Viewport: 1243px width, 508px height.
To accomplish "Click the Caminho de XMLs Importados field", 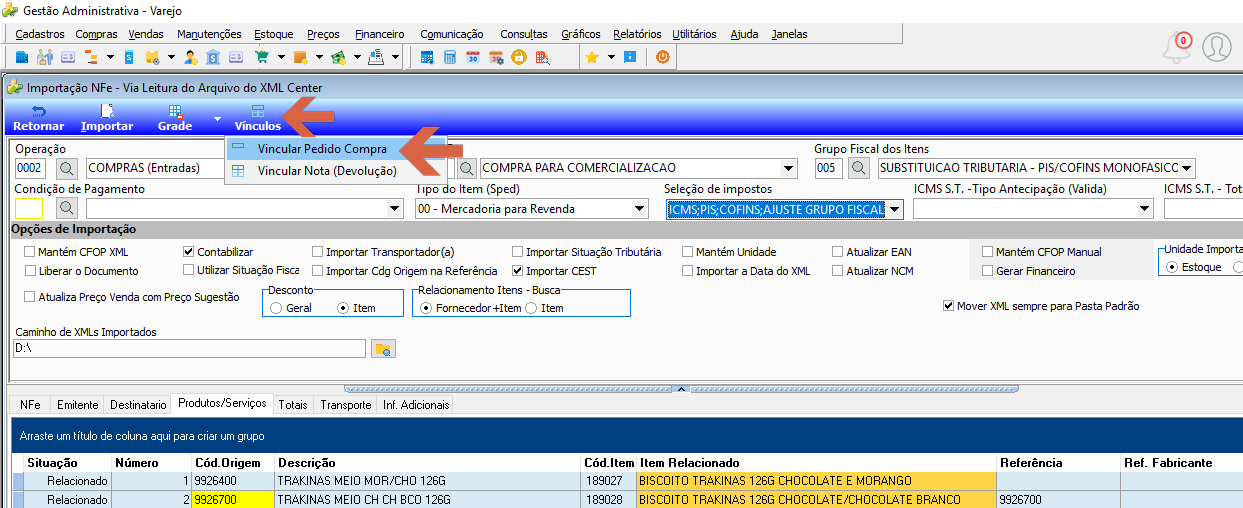I will click(190, 349).
